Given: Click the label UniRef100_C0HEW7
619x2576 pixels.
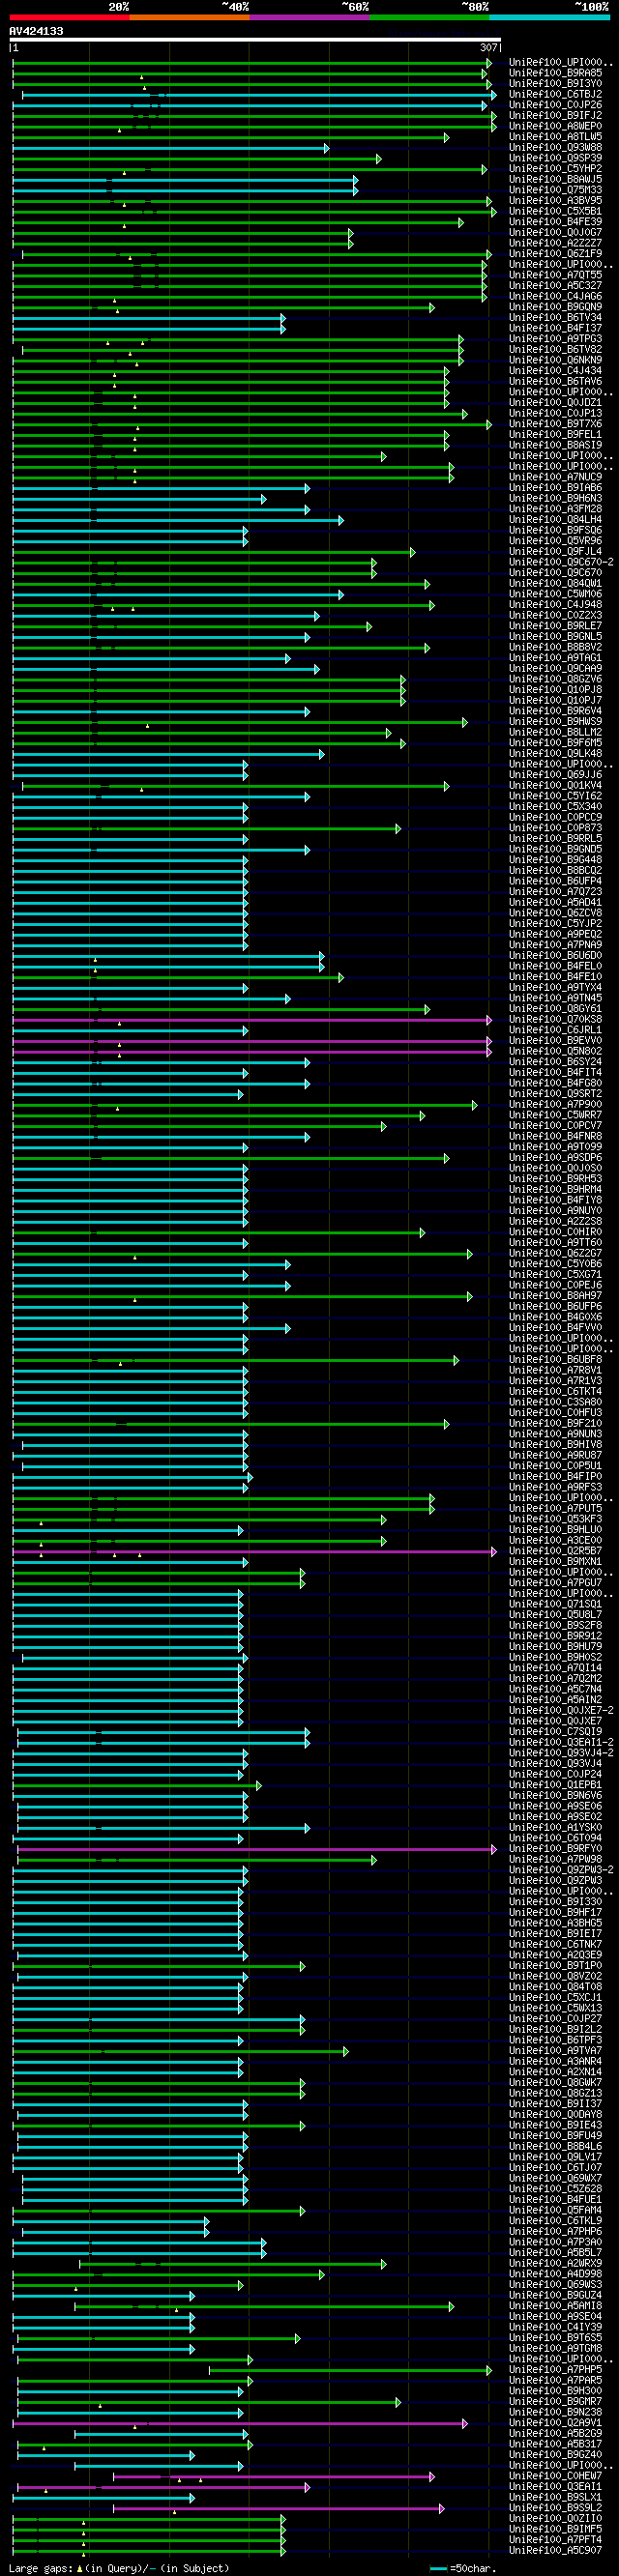Looking at the screenshot, I should click(x=555, y=2477).
